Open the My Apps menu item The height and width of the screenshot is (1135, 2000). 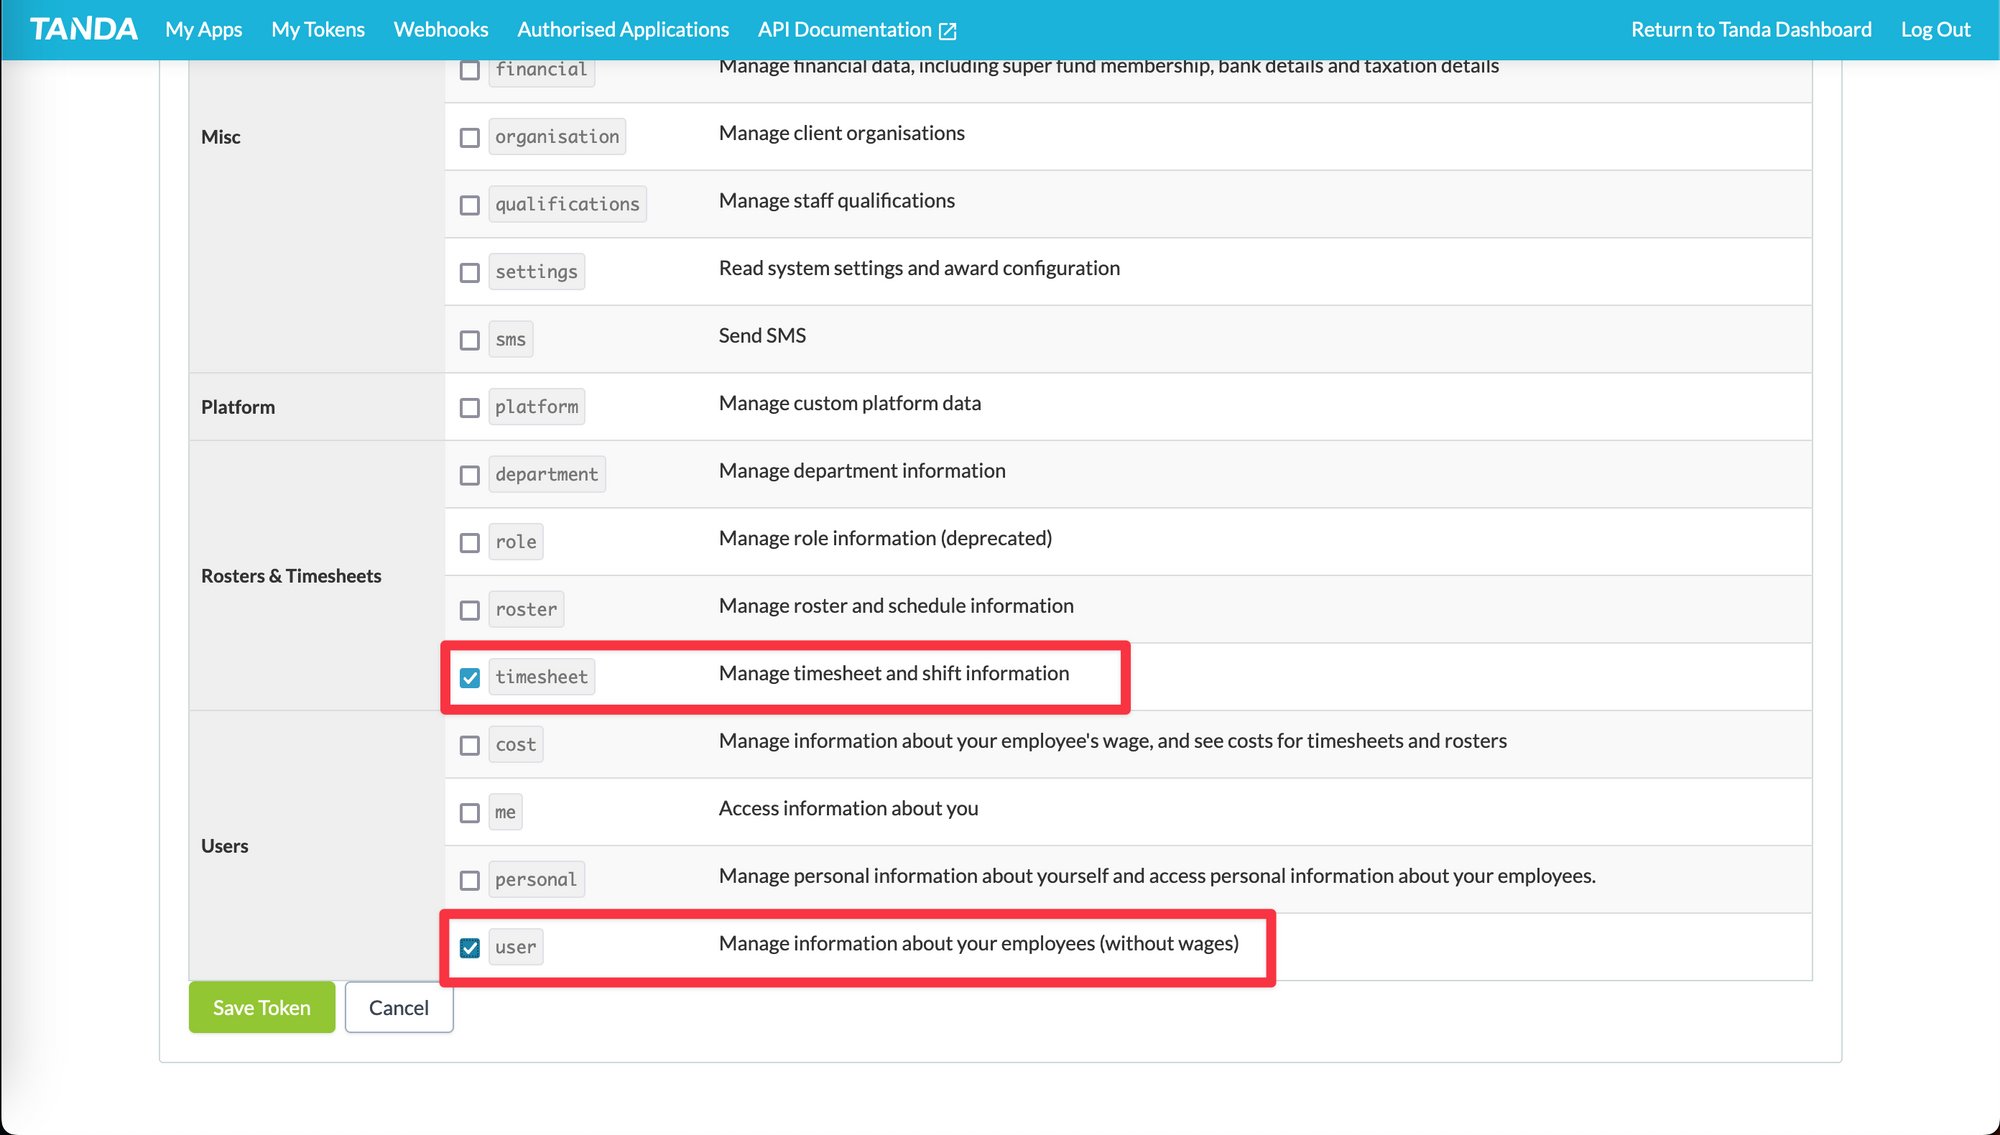click(204, 30)
